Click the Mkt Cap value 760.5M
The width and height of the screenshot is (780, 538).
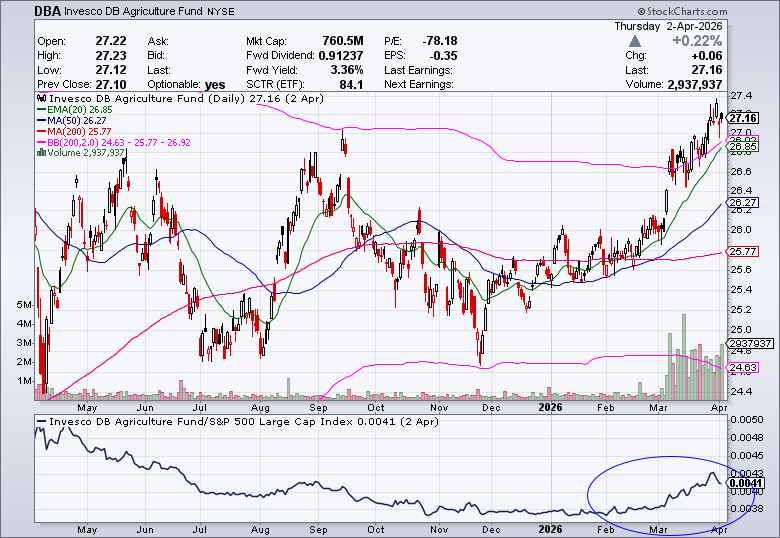343,41
